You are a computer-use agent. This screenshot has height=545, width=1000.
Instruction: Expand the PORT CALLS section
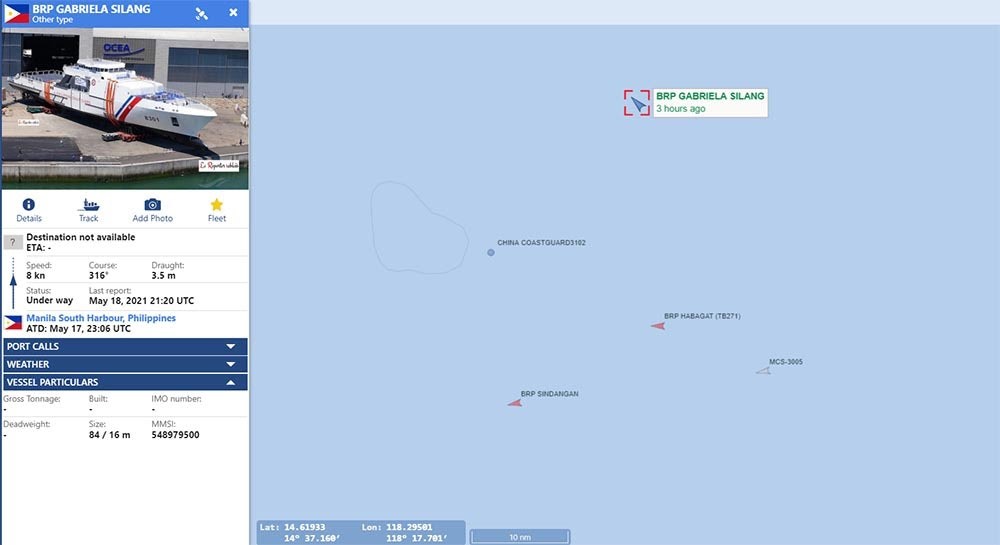[125, 346]
